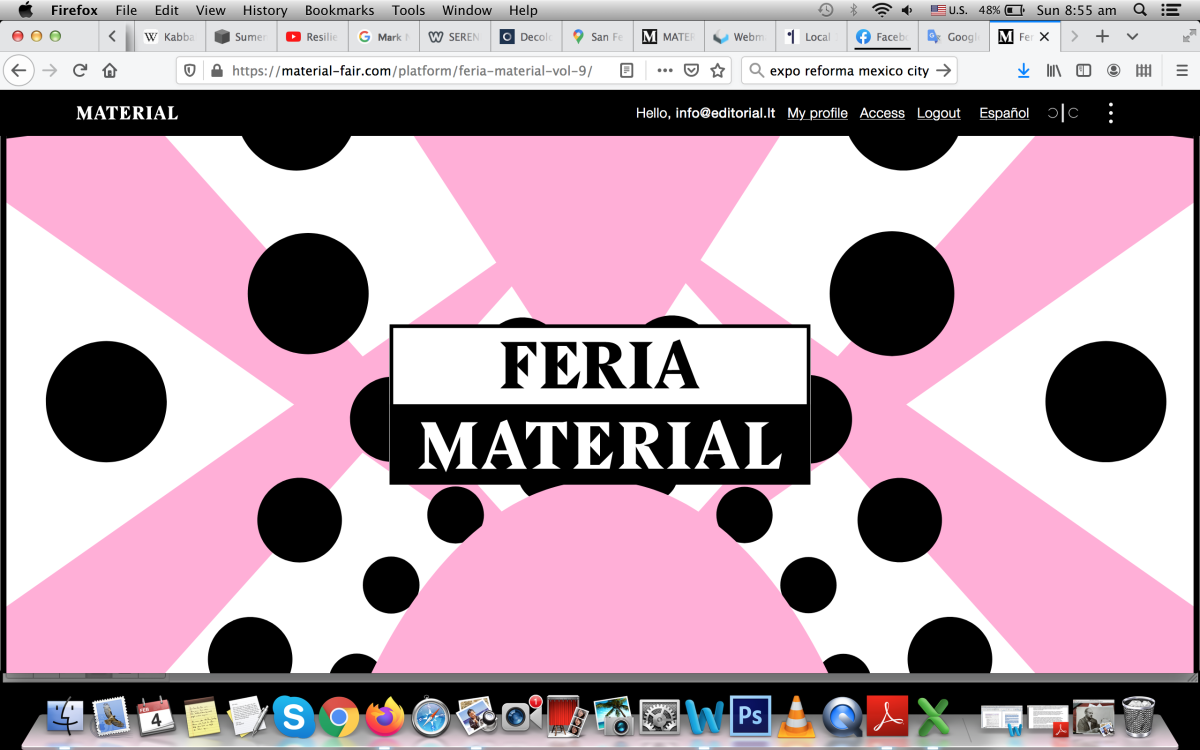Open Google Chrome from the Dock
The height and width of the screenshot is (750, 1200).
coord(339,716)
